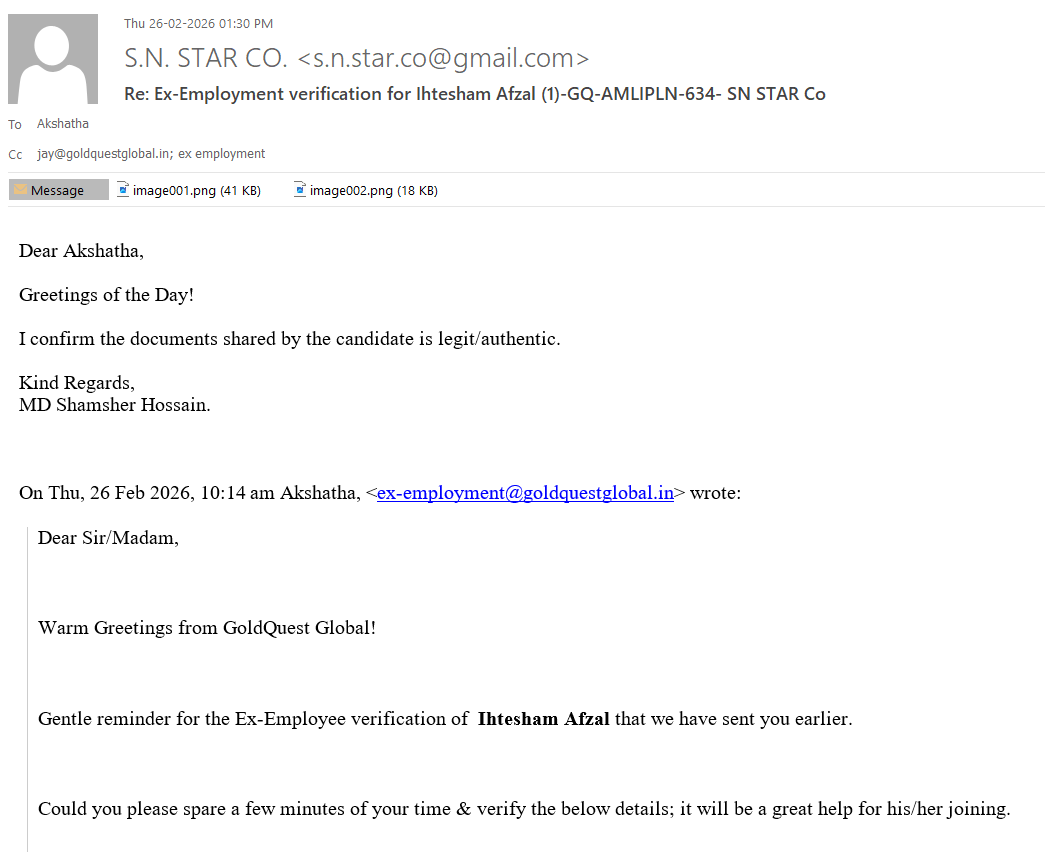Click the 'To' field label
Viewport: 1045px width, 852px height.
click(15, 125)
